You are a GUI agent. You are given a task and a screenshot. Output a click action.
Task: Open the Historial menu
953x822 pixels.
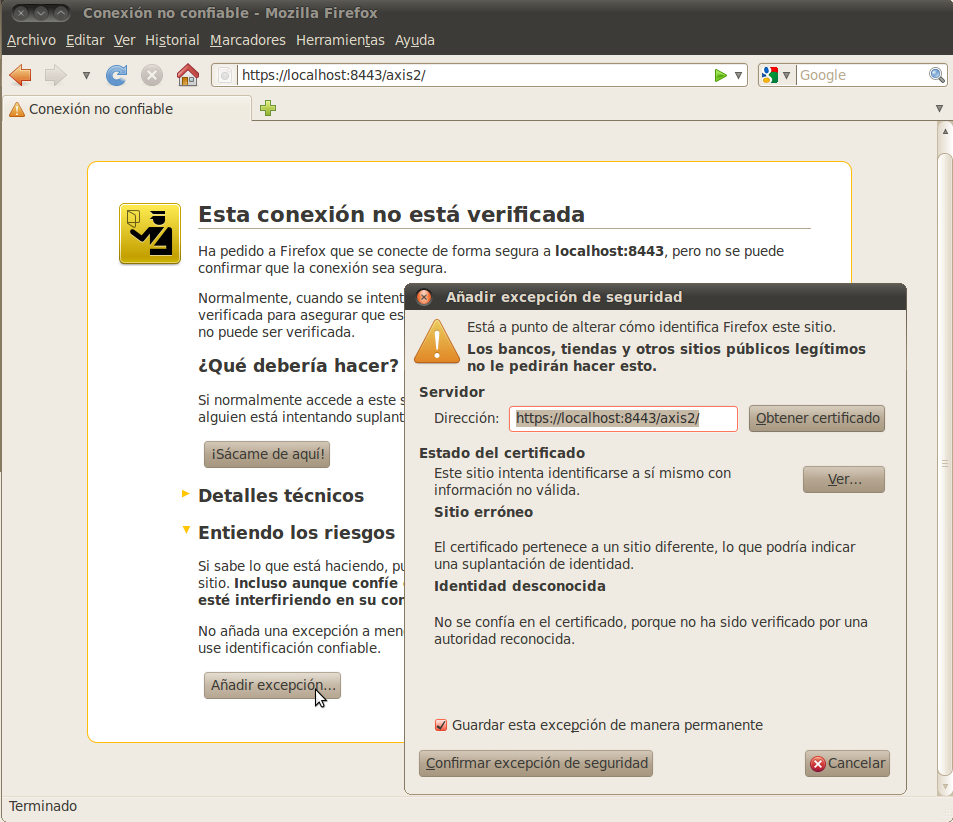[x=172, y=40]
